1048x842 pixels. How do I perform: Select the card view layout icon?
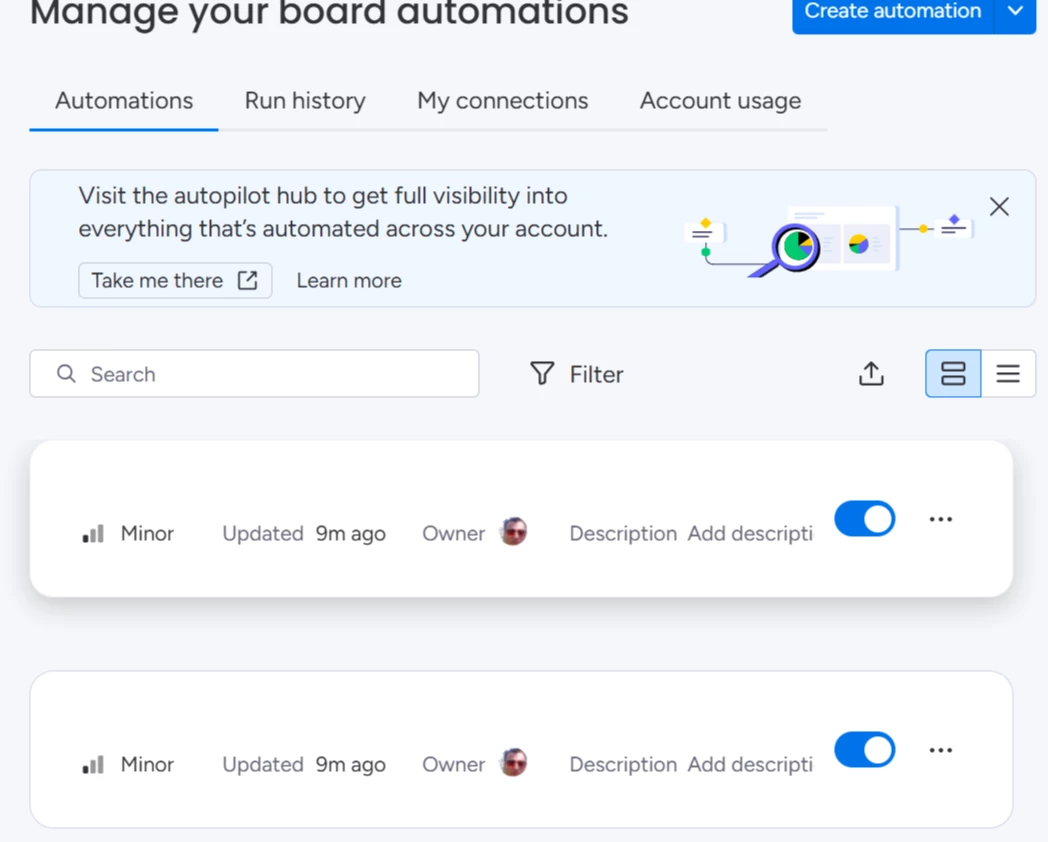pos(953,374)
